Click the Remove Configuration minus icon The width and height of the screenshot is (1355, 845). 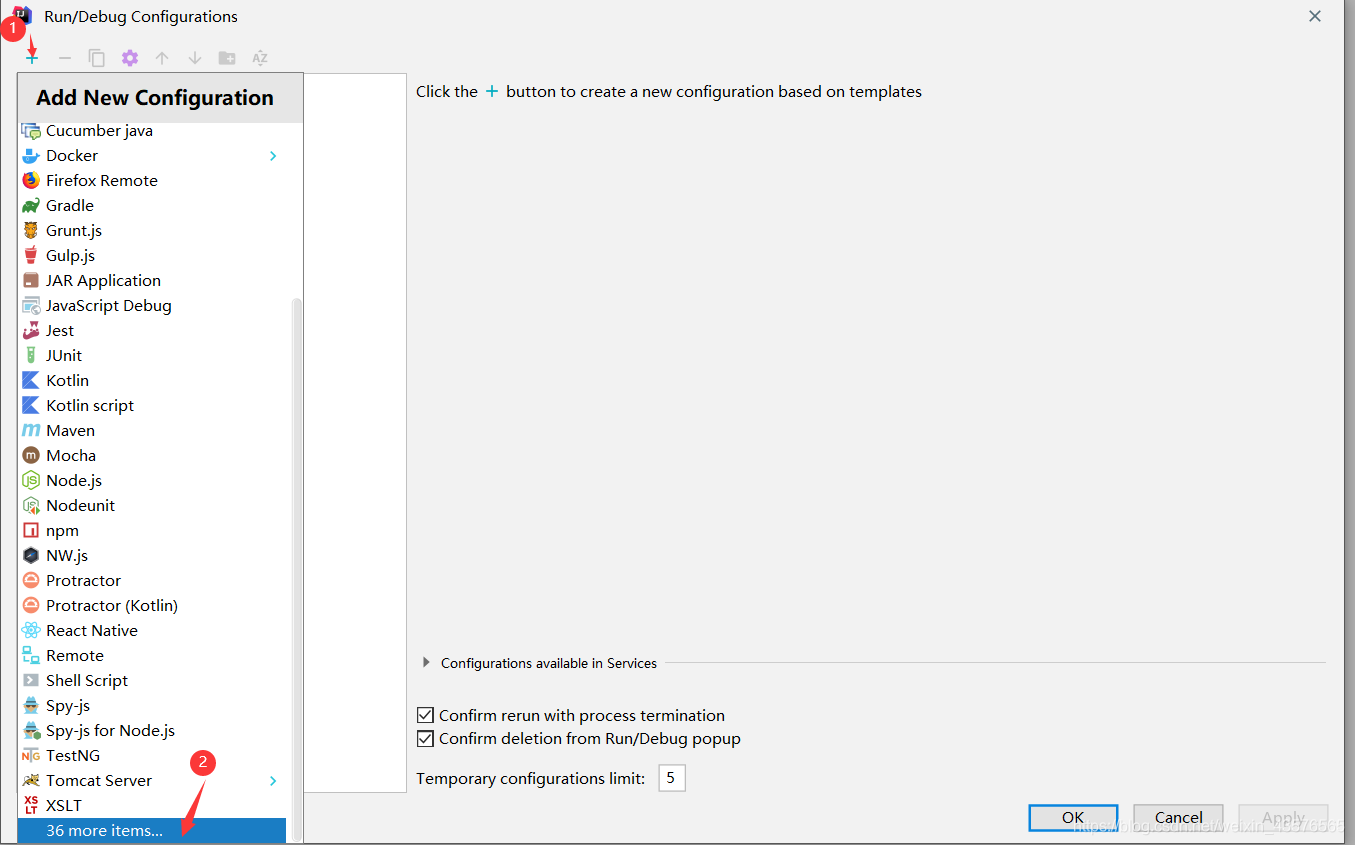[64, 58]
